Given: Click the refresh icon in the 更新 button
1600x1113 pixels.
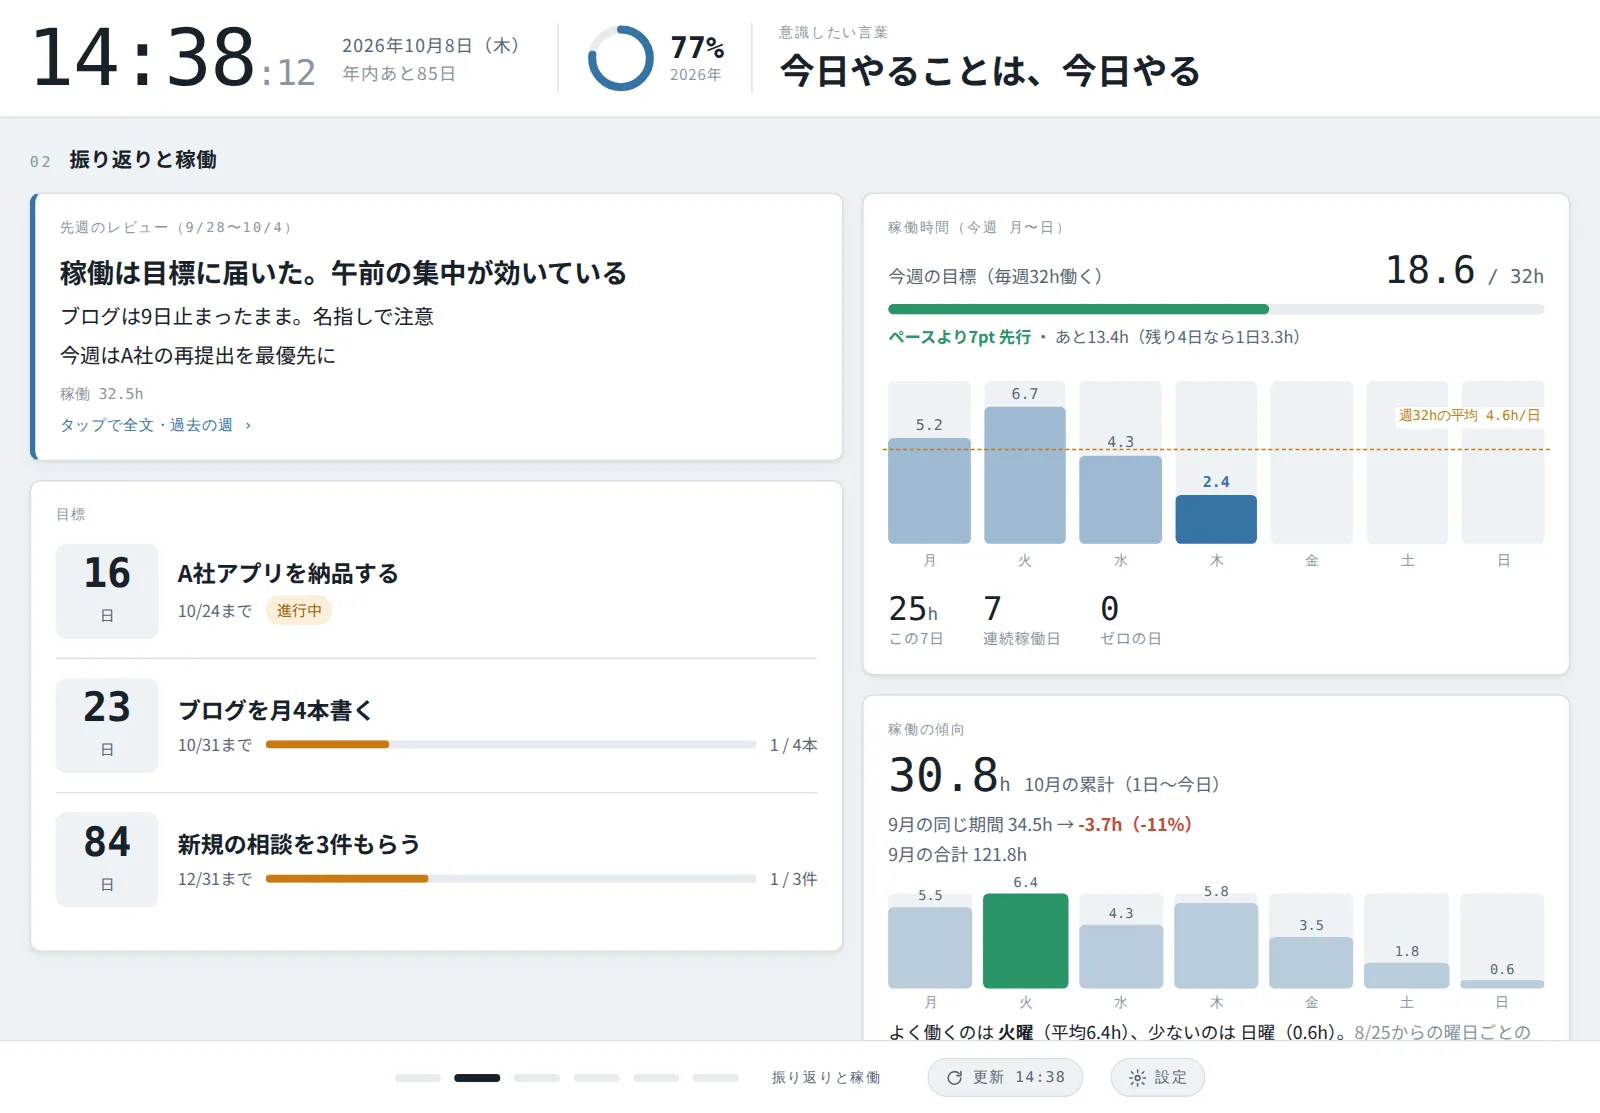Looking at the screenshot, I should [x=954, y=1078].
